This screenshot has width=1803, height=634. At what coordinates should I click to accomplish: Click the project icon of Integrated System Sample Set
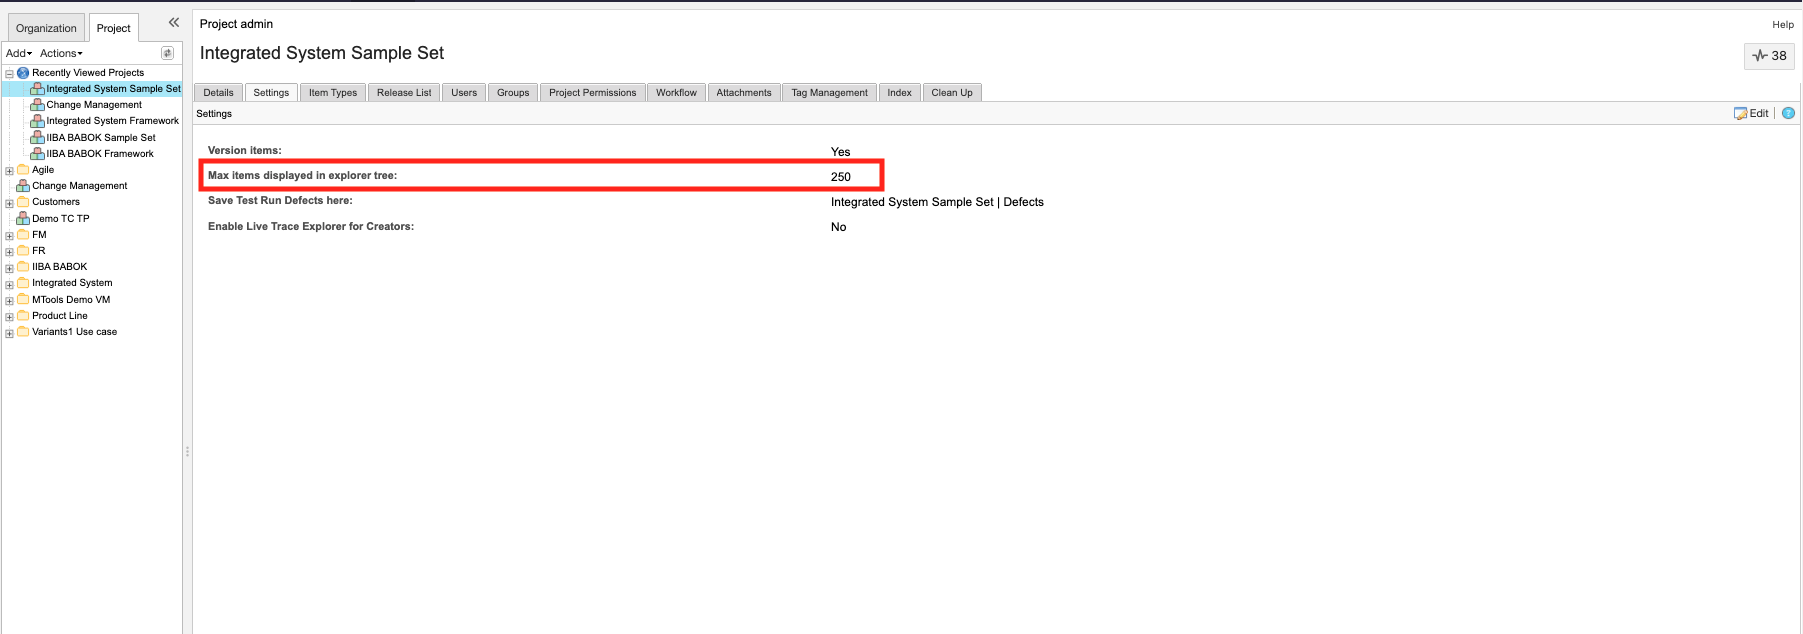tap(37, 89)
